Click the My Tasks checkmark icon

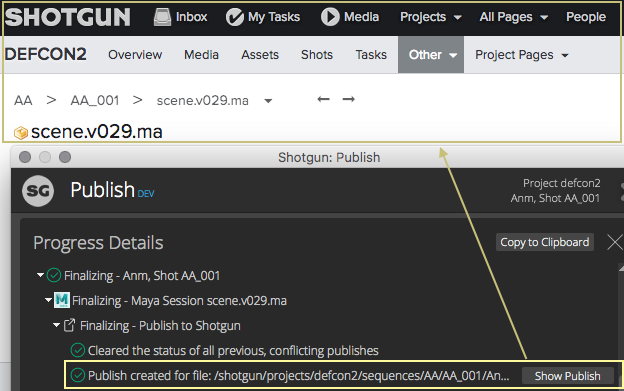click(234, 17)
